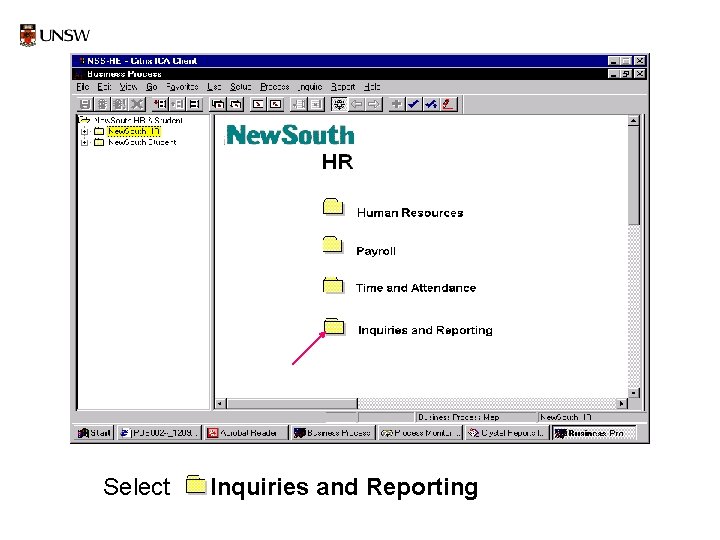Click the Save diskette toolbar icon

click(x=84, y=104)
